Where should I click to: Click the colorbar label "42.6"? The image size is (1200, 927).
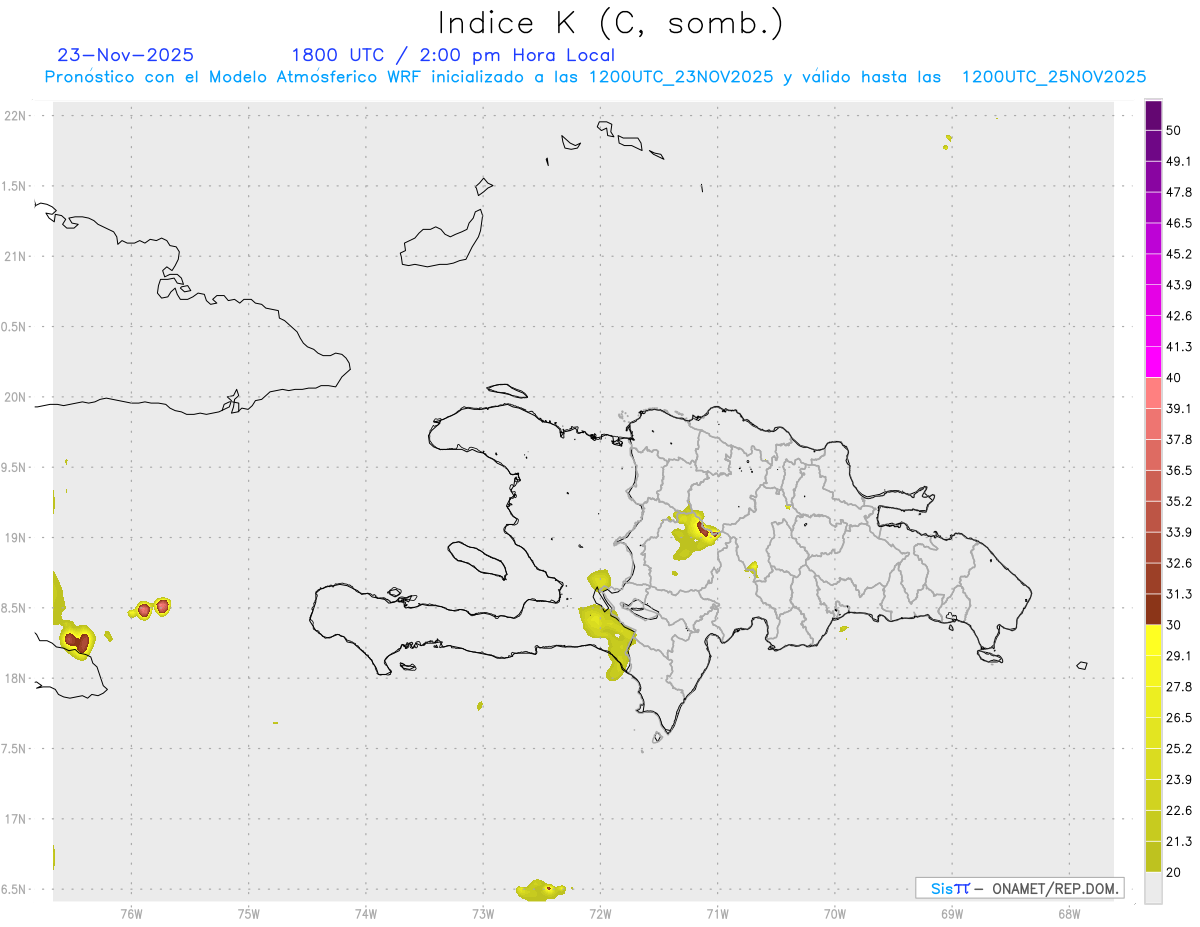[1179, 316]
